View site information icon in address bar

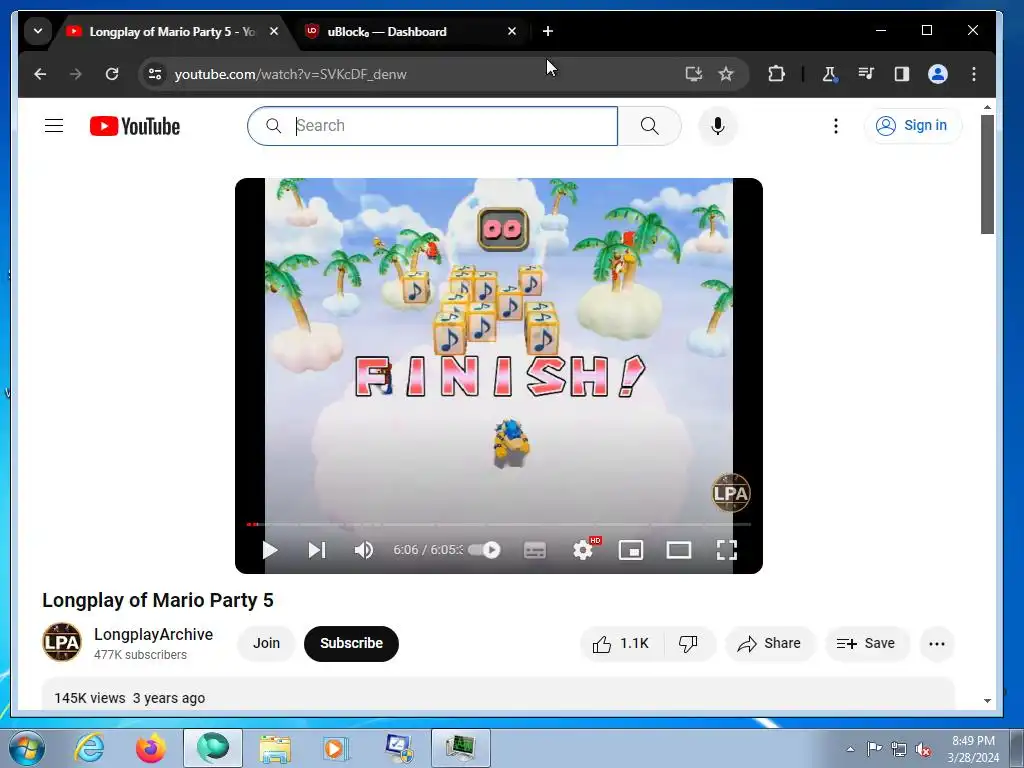coord(155,74)
